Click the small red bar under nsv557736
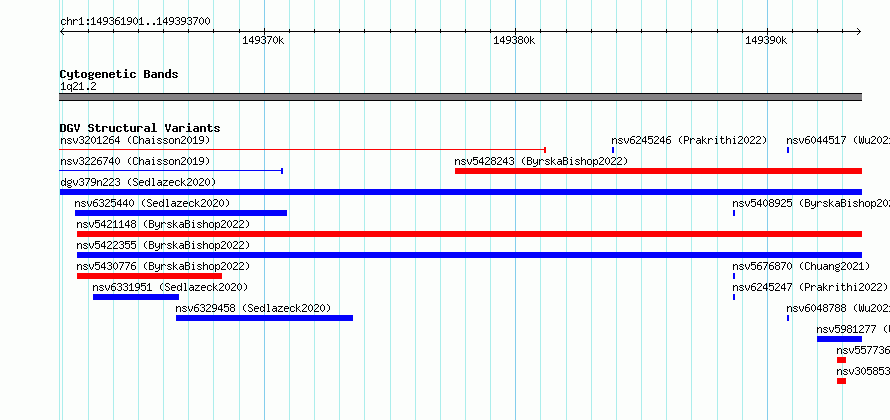Image resolution: width=890 pixels, height=420 pixels. click(x=841, y=360)
